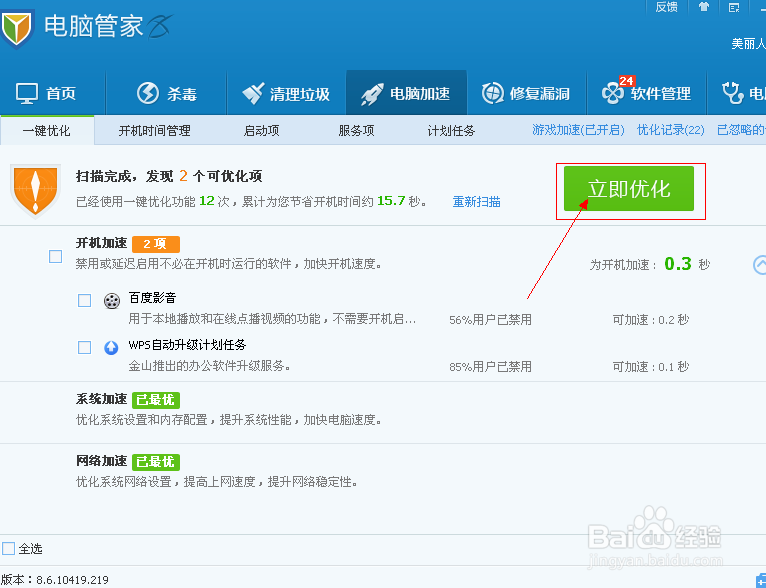The image size is (766, 588).
Task: Open the 计划任务 tab
Action: click(451, 130)
